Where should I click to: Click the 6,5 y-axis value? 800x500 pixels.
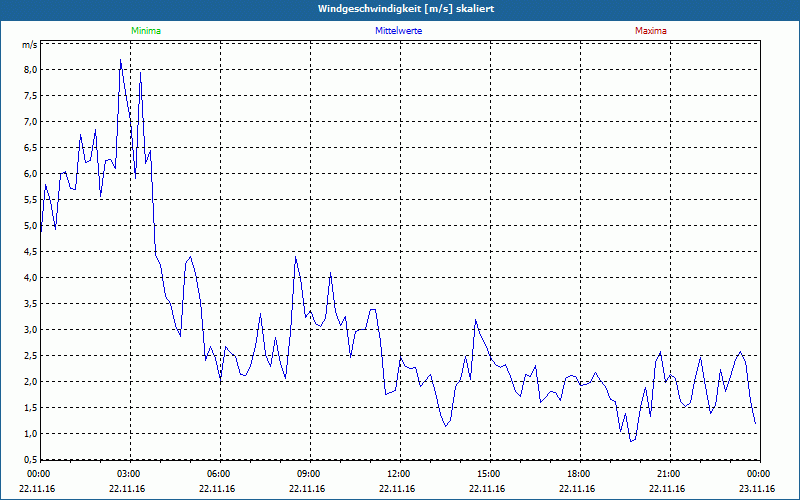(x=31, y=147)
